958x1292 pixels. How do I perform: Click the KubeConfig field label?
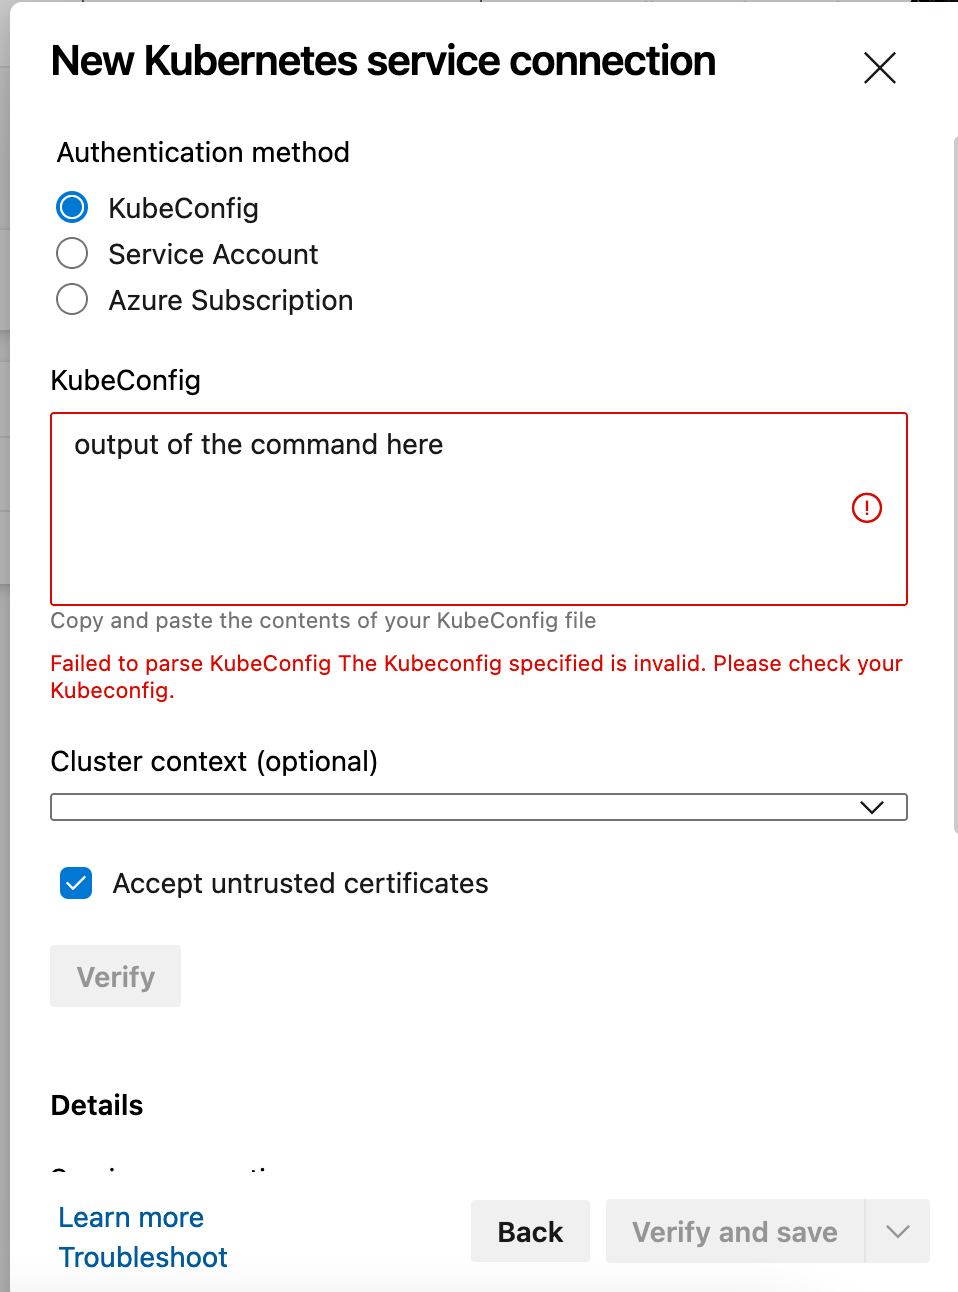(x=126, y=380)
